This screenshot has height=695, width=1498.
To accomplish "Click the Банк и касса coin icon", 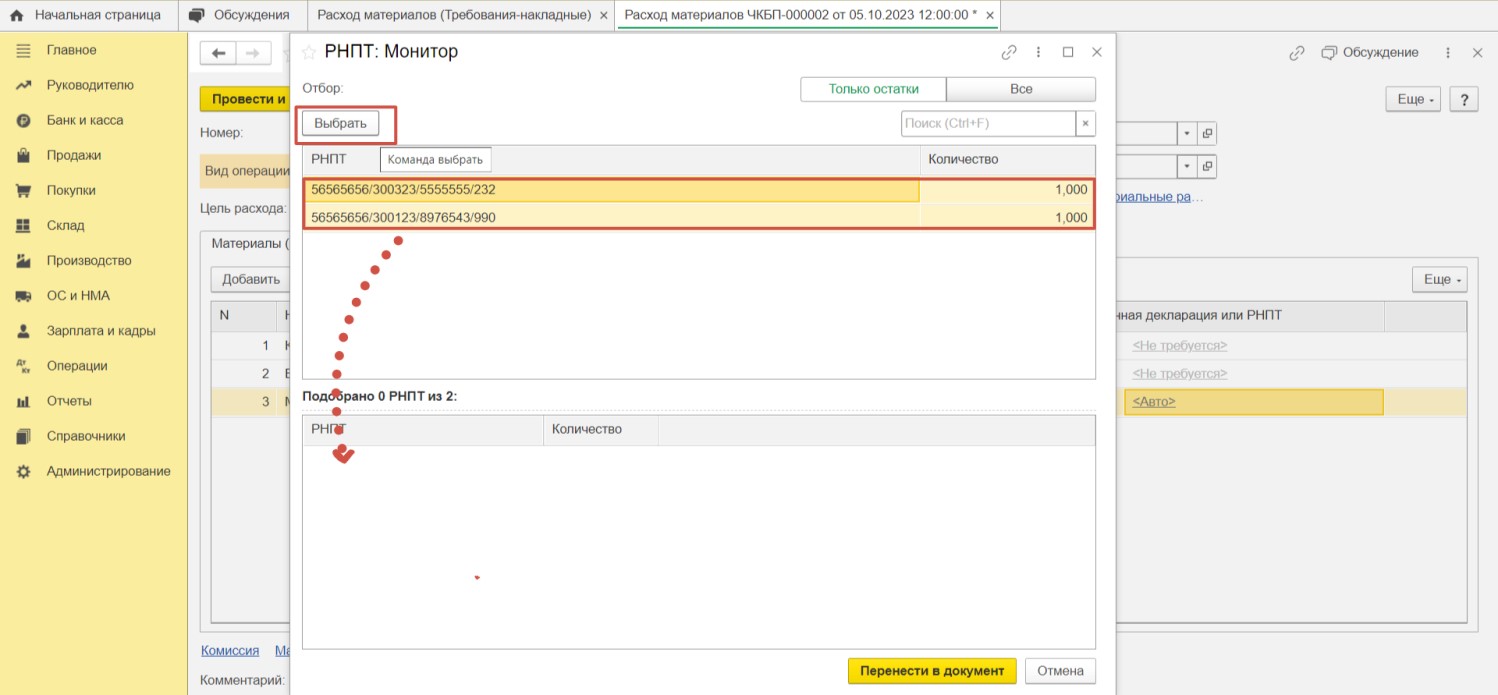I will coord(23,120).
